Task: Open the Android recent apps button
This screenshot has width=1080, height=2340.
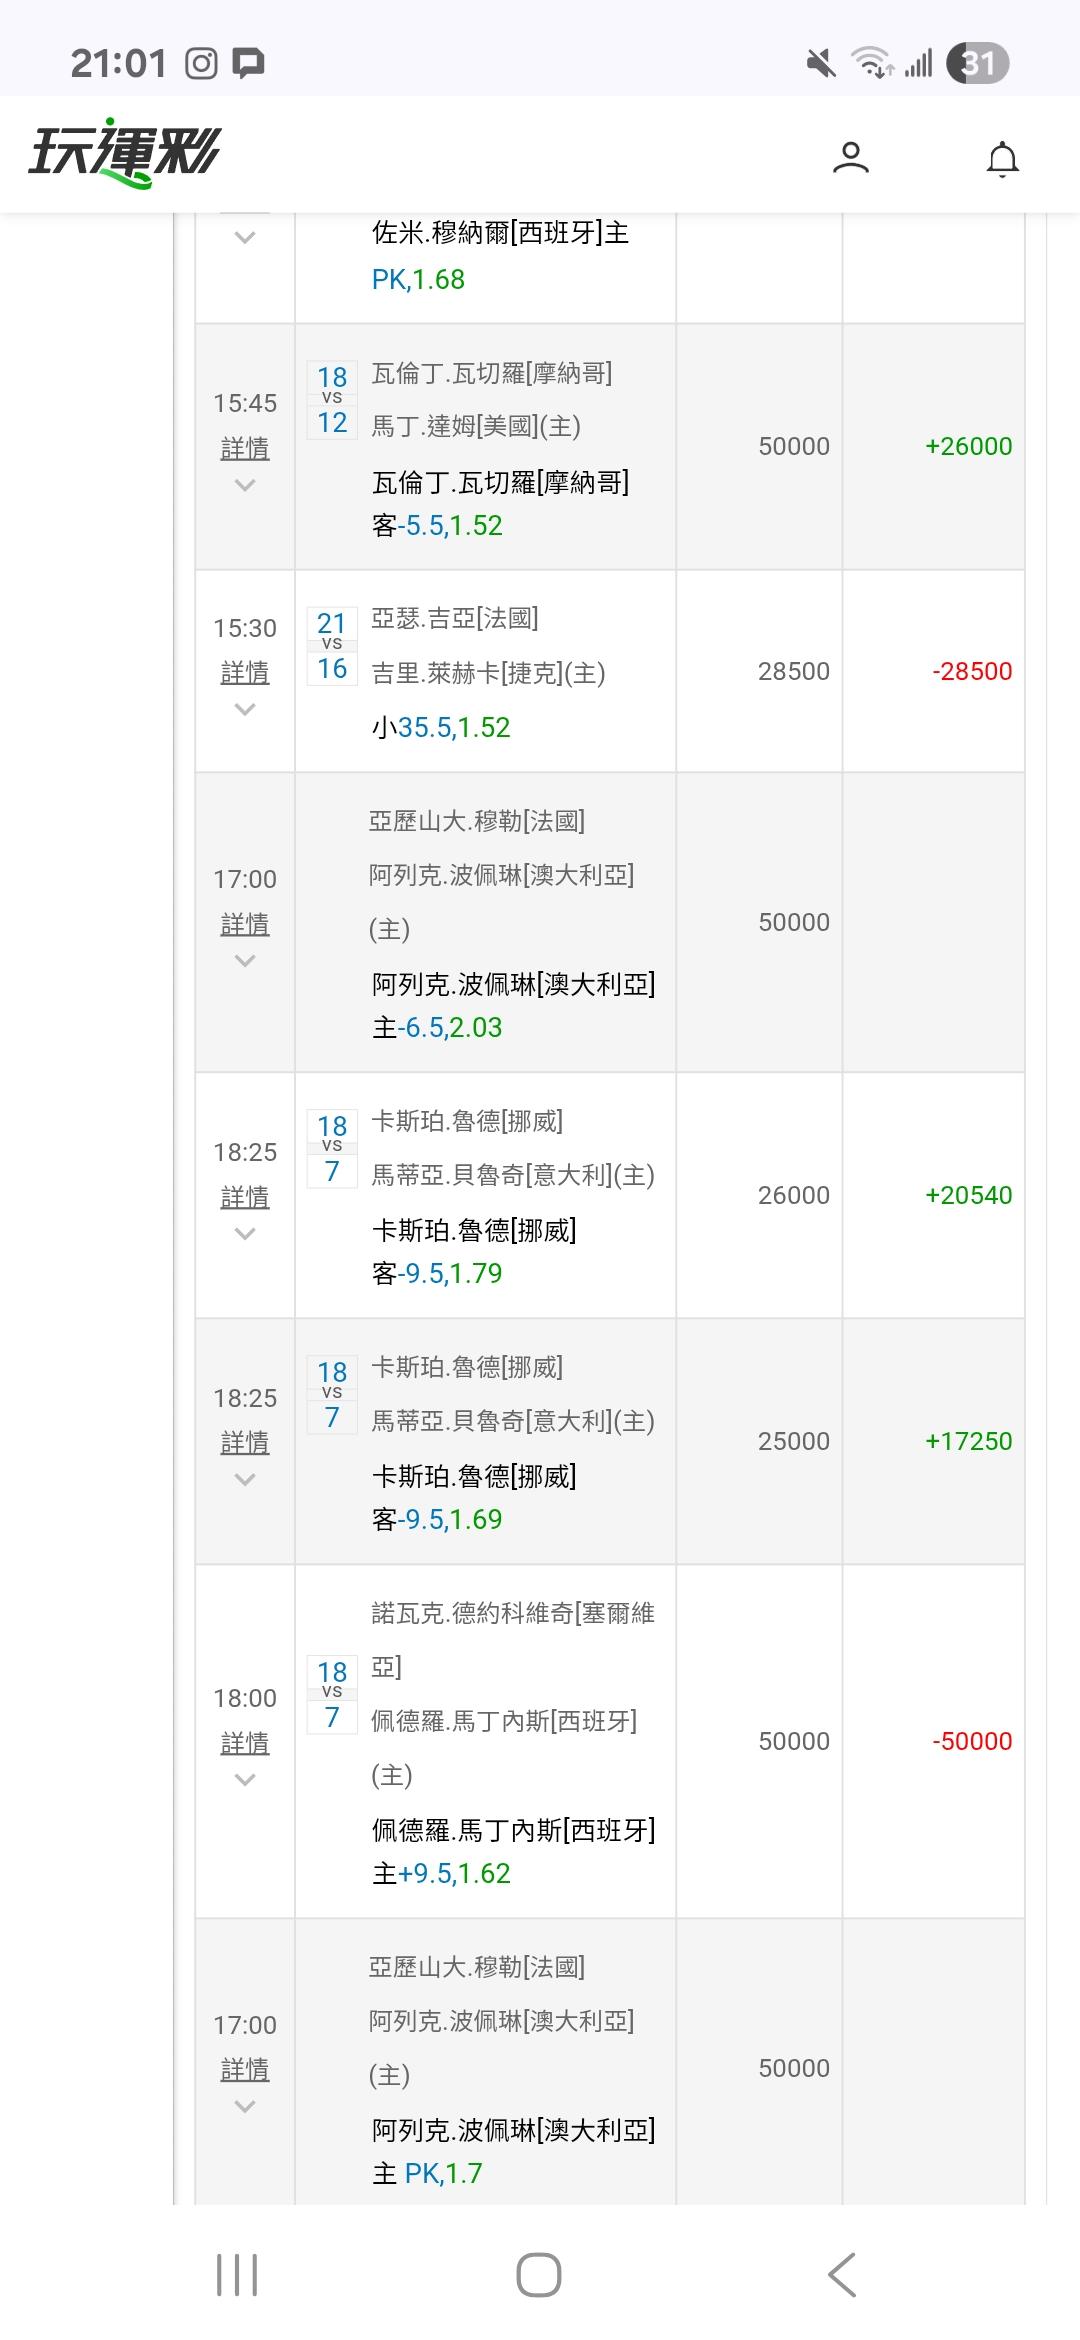Action: [x=237, y=2275]
